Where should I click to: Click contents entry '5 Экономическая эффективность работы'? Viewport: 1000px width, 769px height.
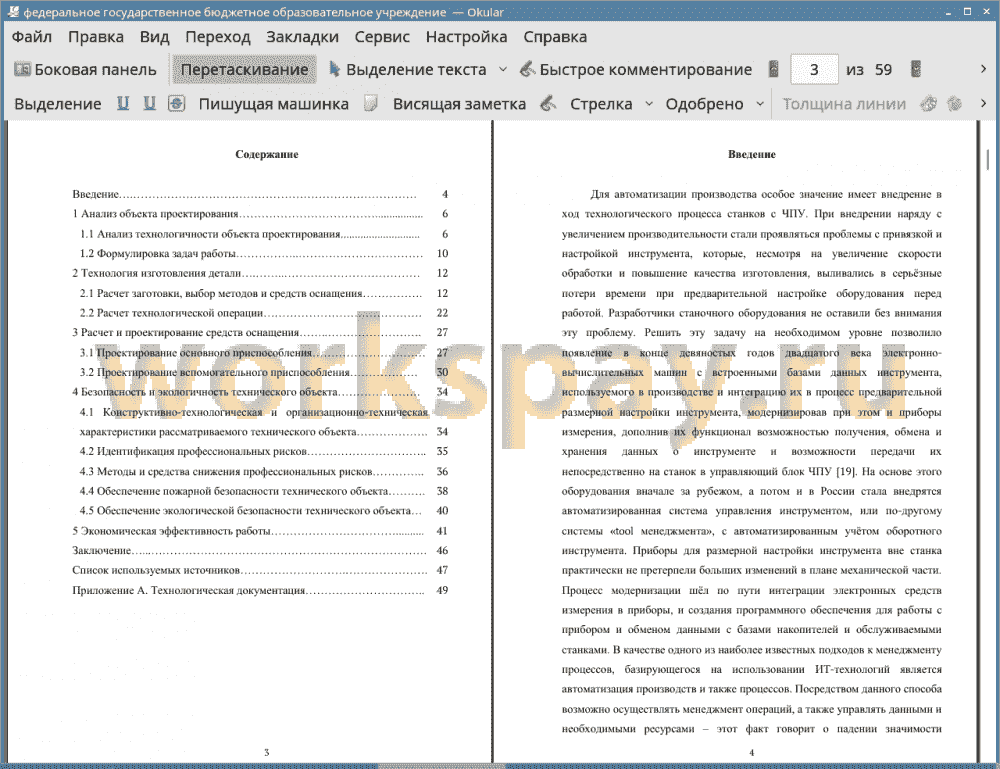pyautogui.click(x=260, y=531)
